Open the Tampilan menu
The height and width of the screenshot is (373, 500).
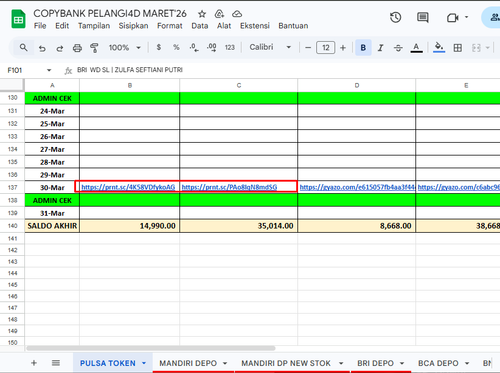click(x=94, y=26)
